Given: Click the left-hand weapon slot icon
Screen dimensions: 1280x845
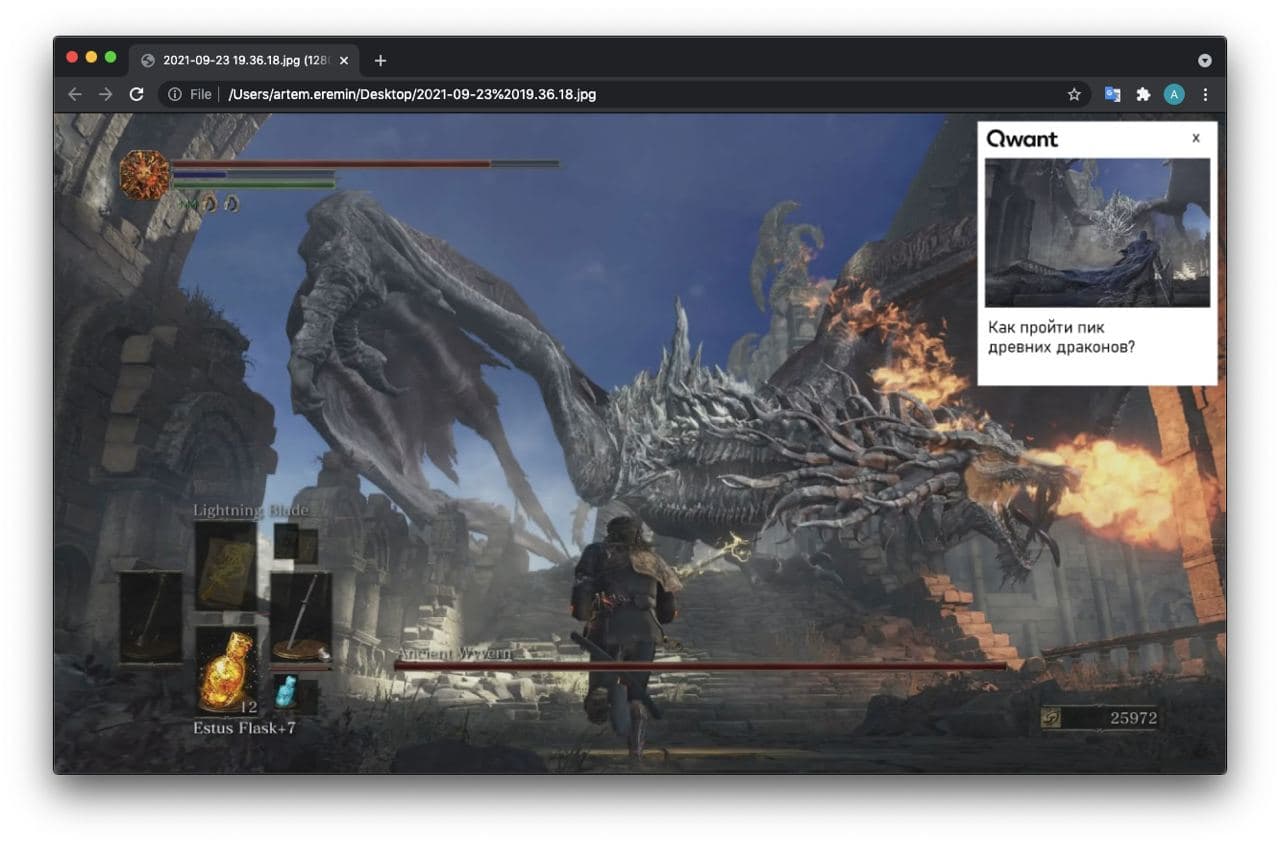Looking at the screenshot, I should [x=151, y=617].
